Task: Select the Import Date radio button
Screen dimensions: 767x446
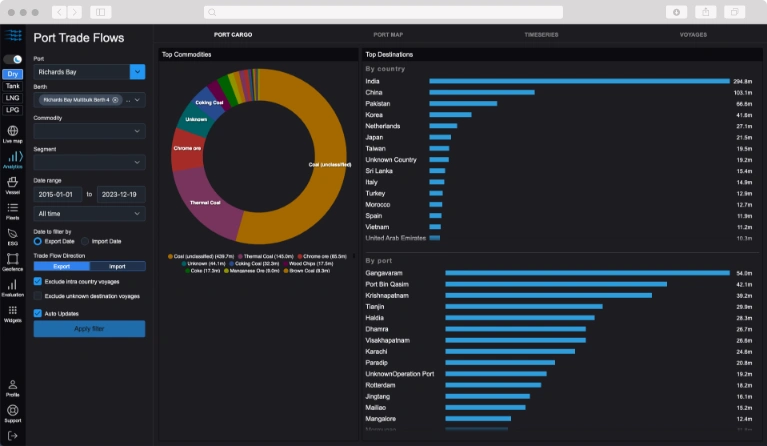Action: coord(85,241)
